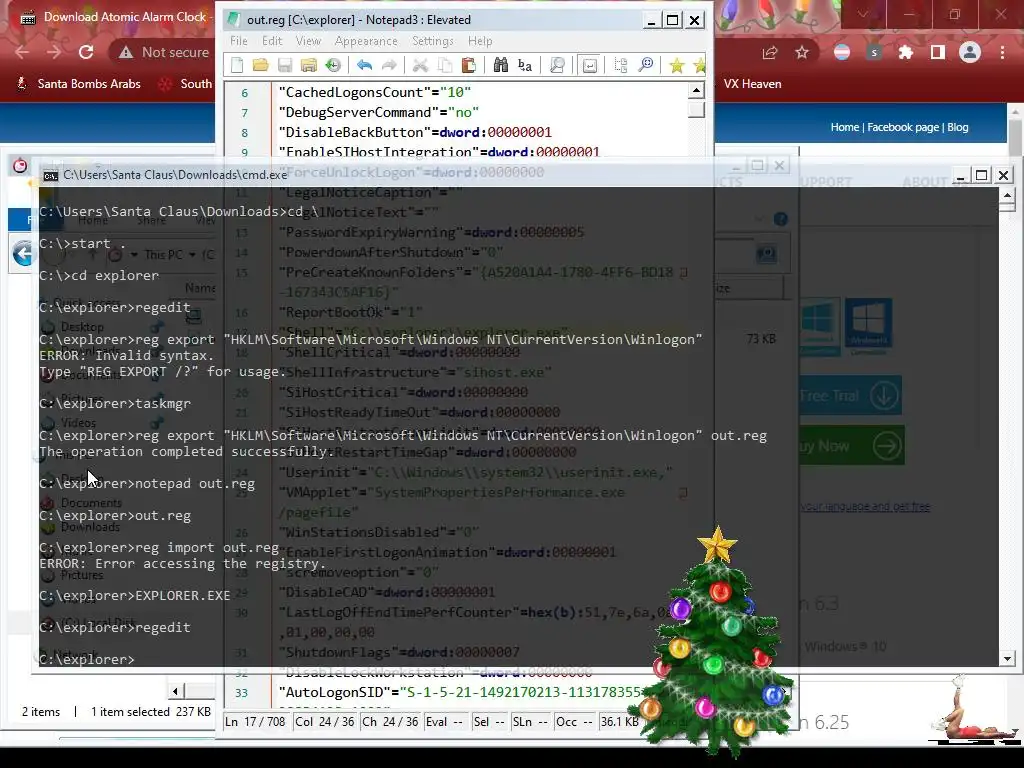This screenshot has width=1024, height=768.
Task: Click File Explorer's horizontal scroll left arrow
Action: [175, 691]
